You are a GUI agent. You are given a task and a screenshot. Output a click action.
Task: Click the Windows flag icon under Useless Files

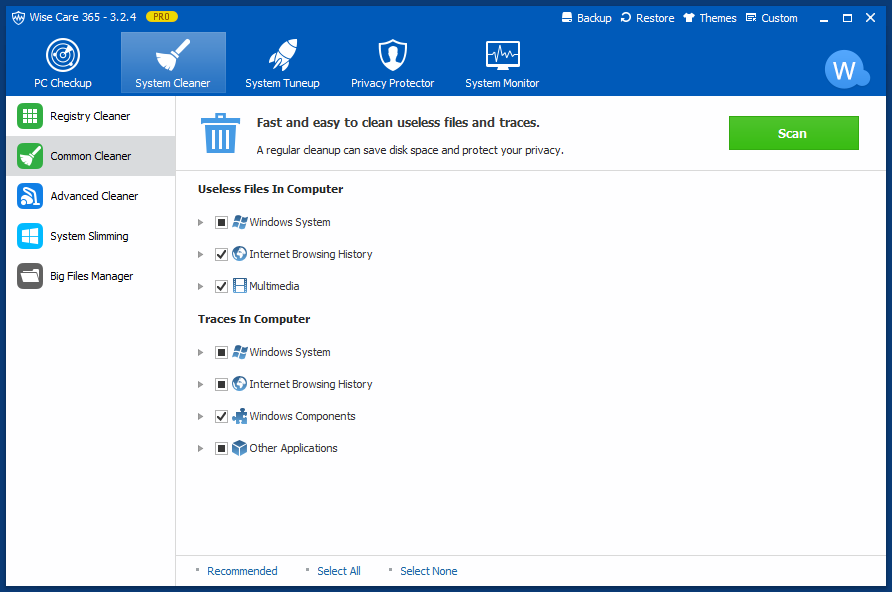coord(240,222)
